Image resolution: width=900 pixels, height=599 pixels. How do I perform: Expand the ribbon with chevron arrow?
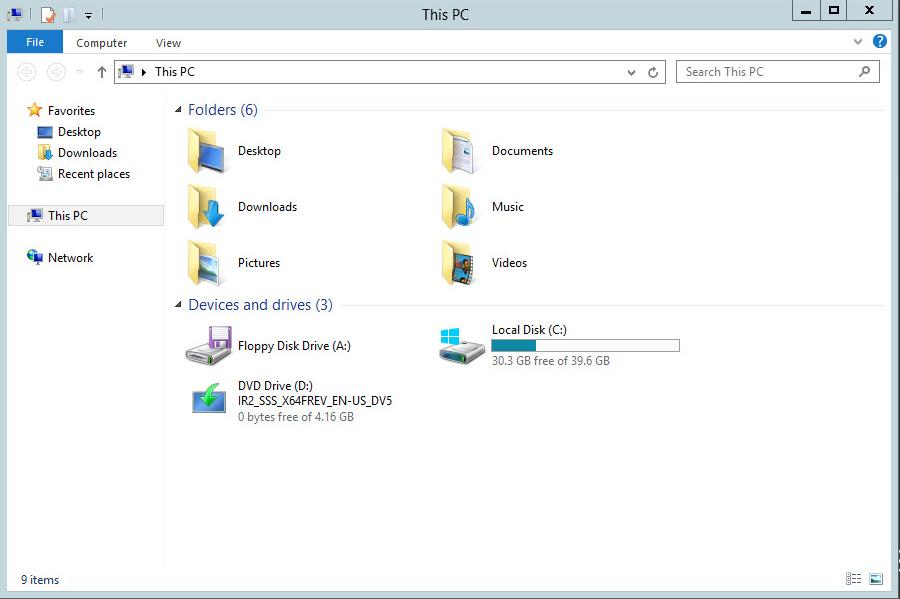click(x=858, y=42)
